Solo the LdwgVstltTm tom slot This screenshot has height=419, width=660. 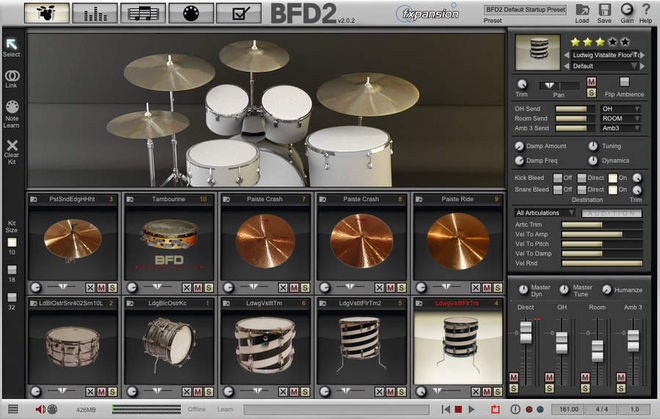305,392
